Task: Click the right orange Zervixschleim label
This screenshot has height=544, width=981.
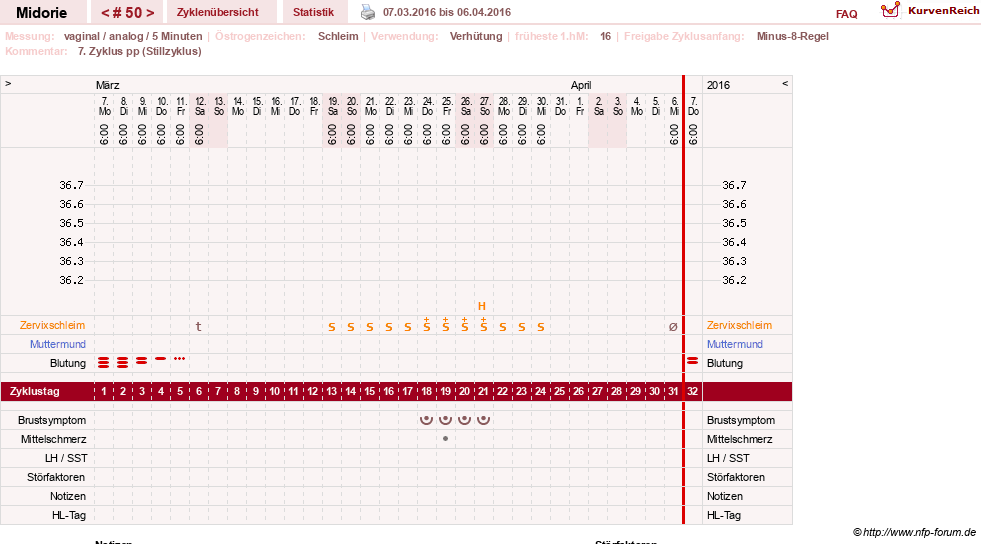Action: [740, 325]
